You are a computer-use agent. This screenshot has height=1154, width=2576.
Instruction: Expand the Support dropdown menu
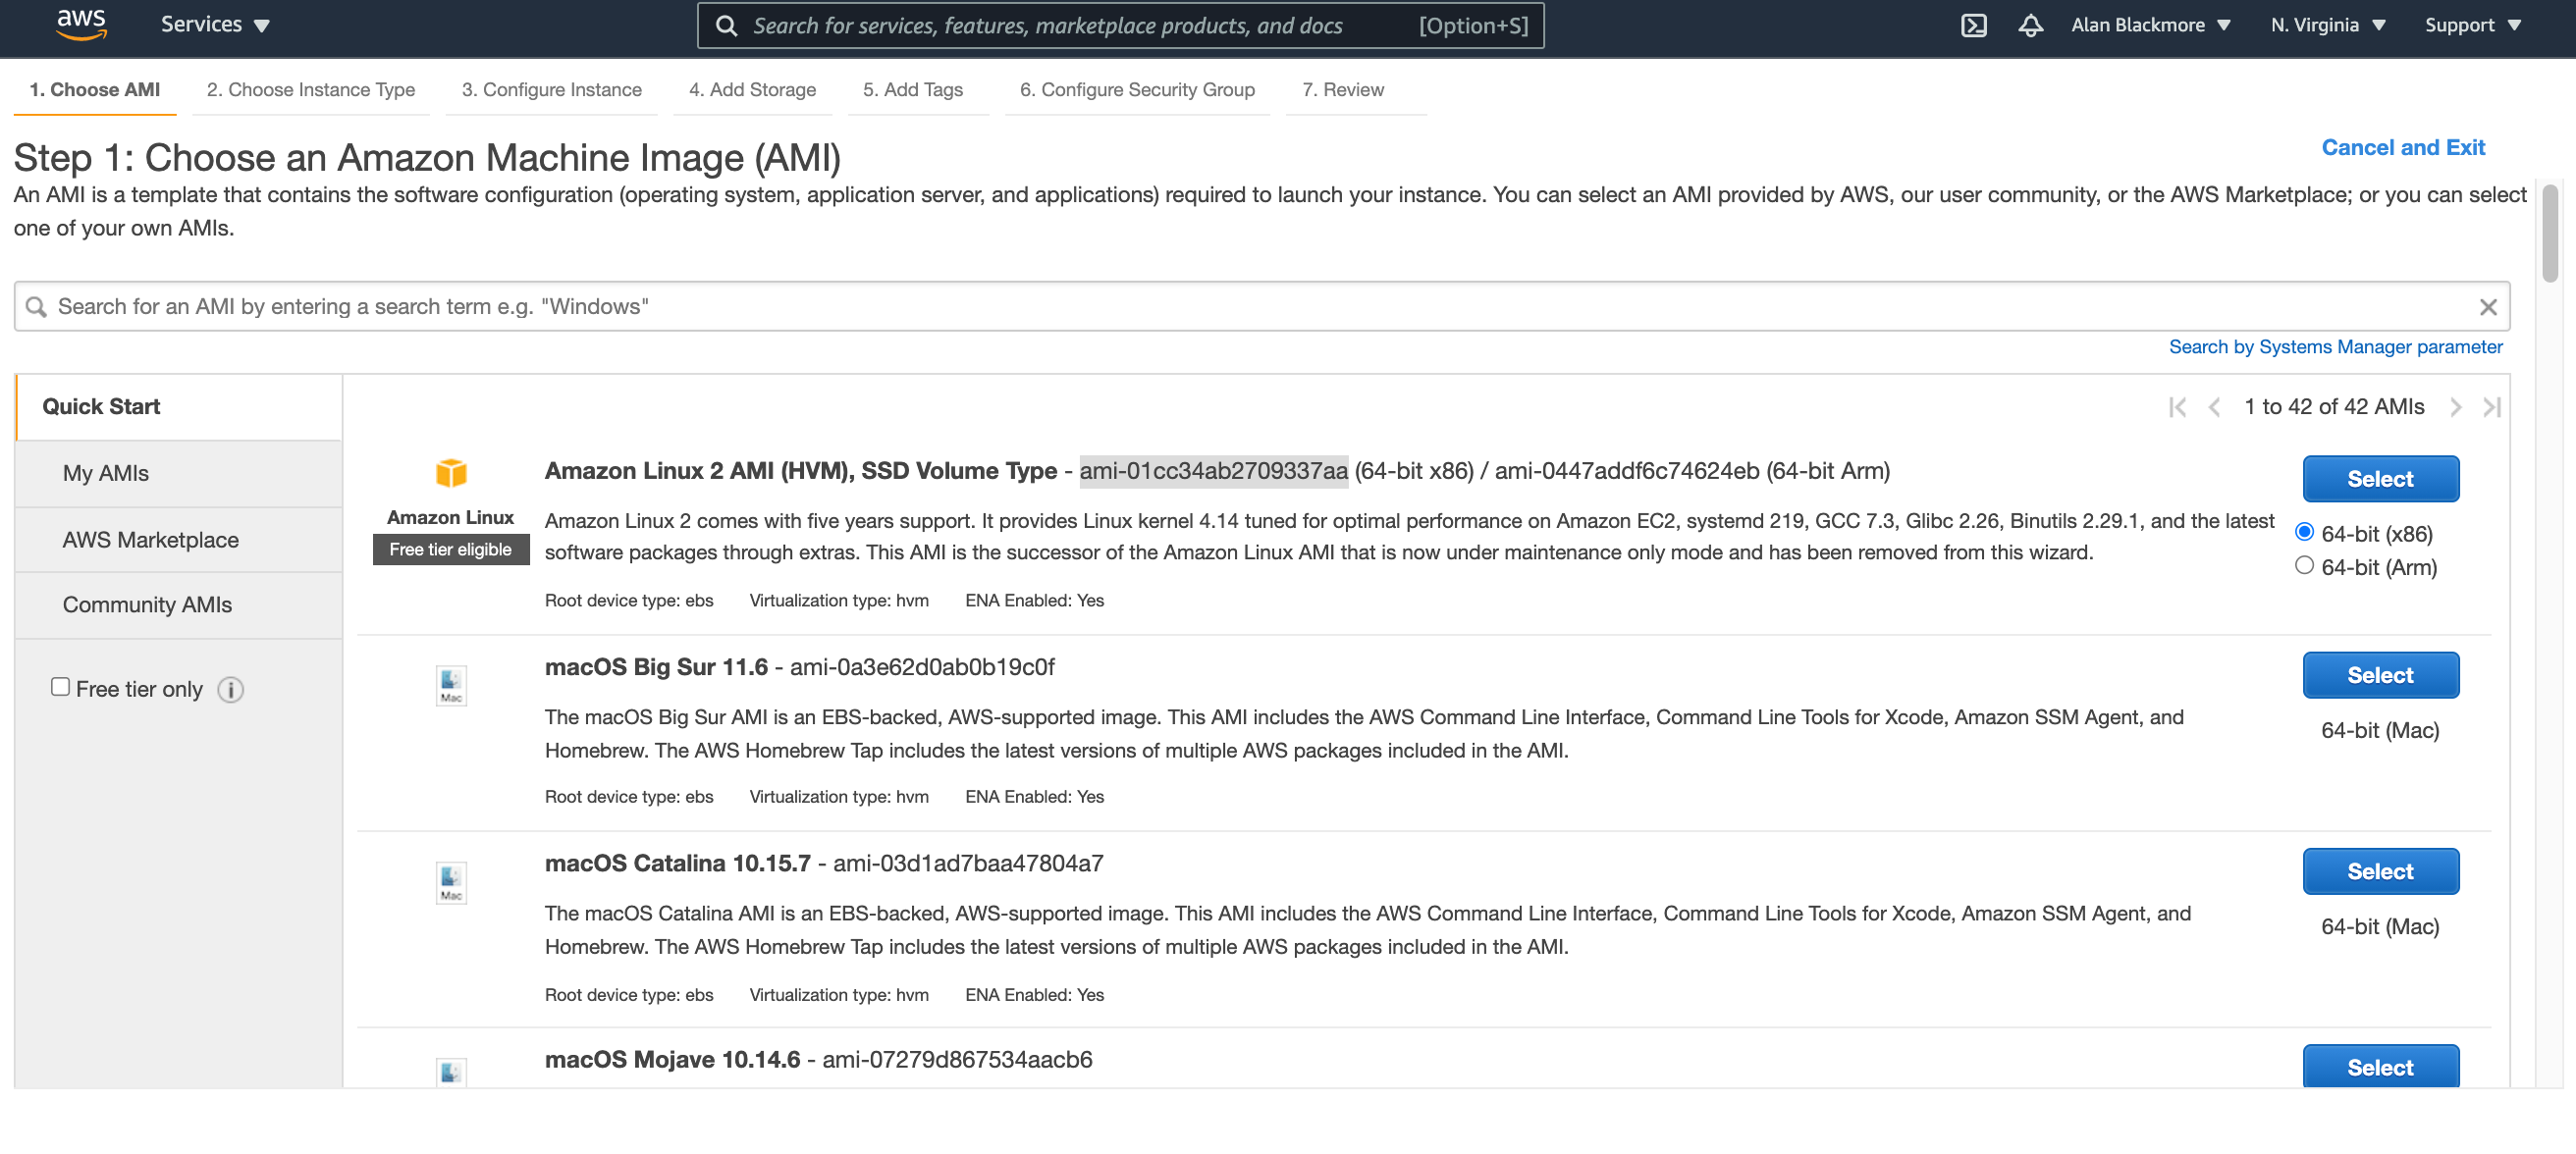2472,24
